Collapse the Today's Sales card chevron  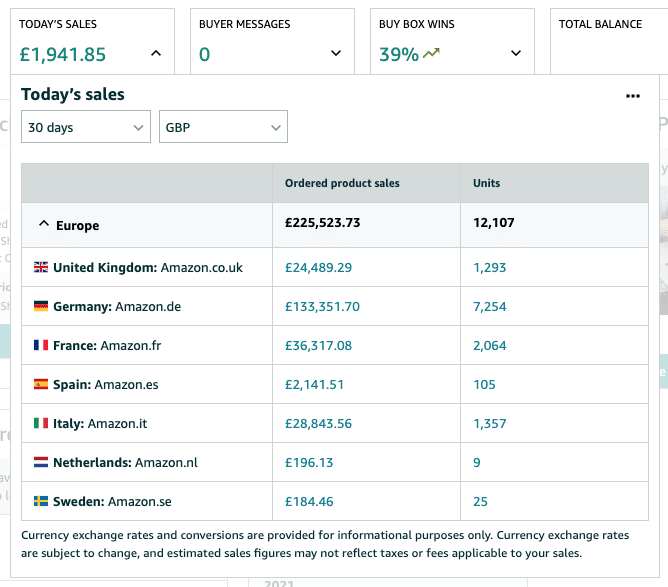156,53
